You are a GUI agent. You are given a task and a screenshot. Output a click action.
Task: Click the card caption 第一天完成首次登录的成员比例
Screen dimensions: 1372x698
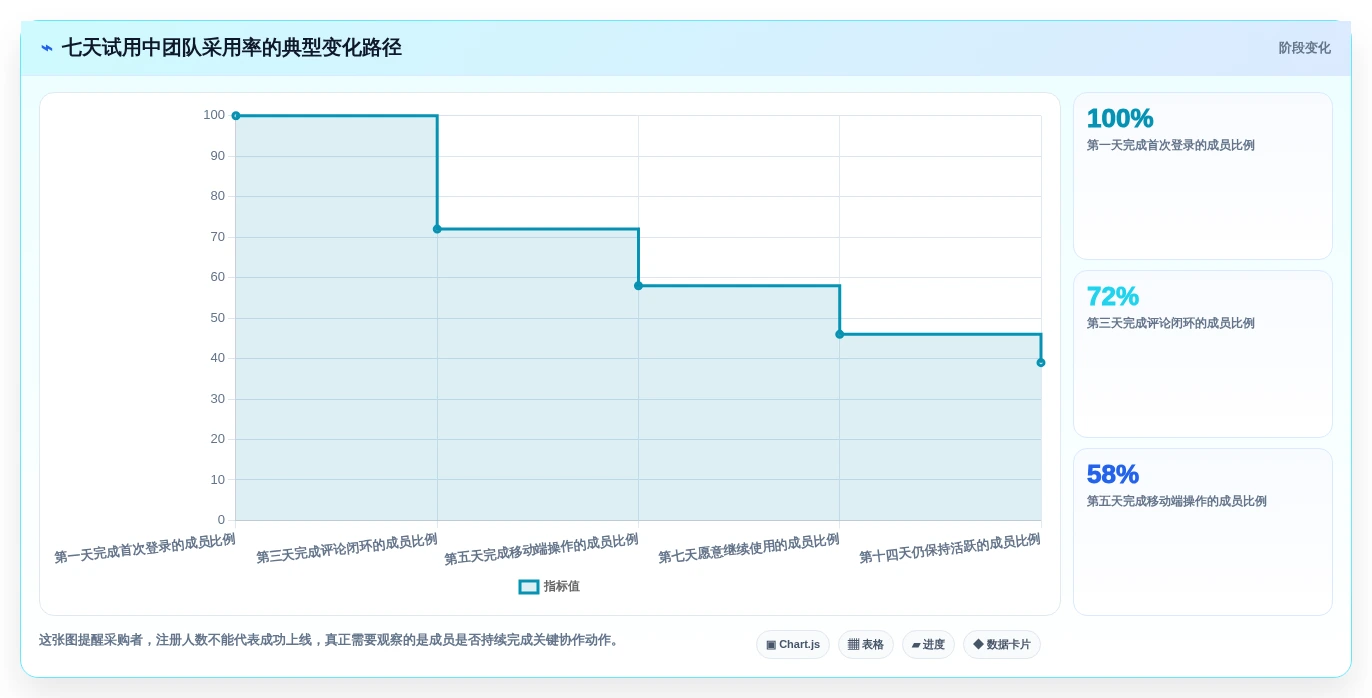click(1171, 145)
